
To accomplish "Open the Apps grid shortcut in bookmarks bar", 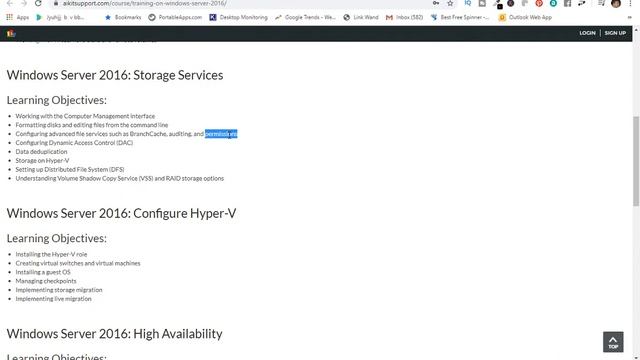I will click(17, 17).
